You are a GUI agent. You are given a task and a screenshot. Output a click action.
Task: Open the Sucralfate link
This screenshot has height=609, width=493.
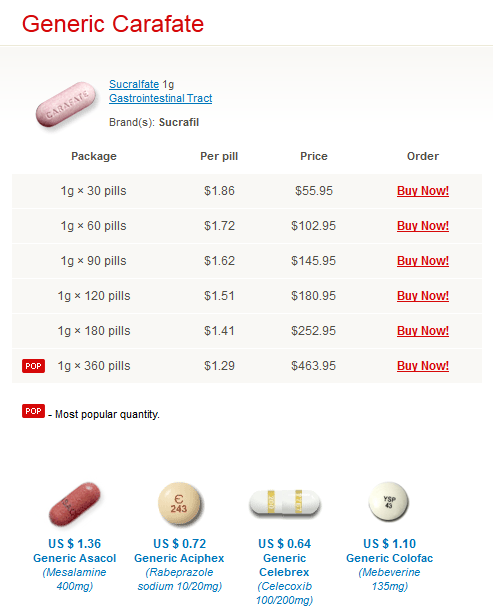point(134,84)
